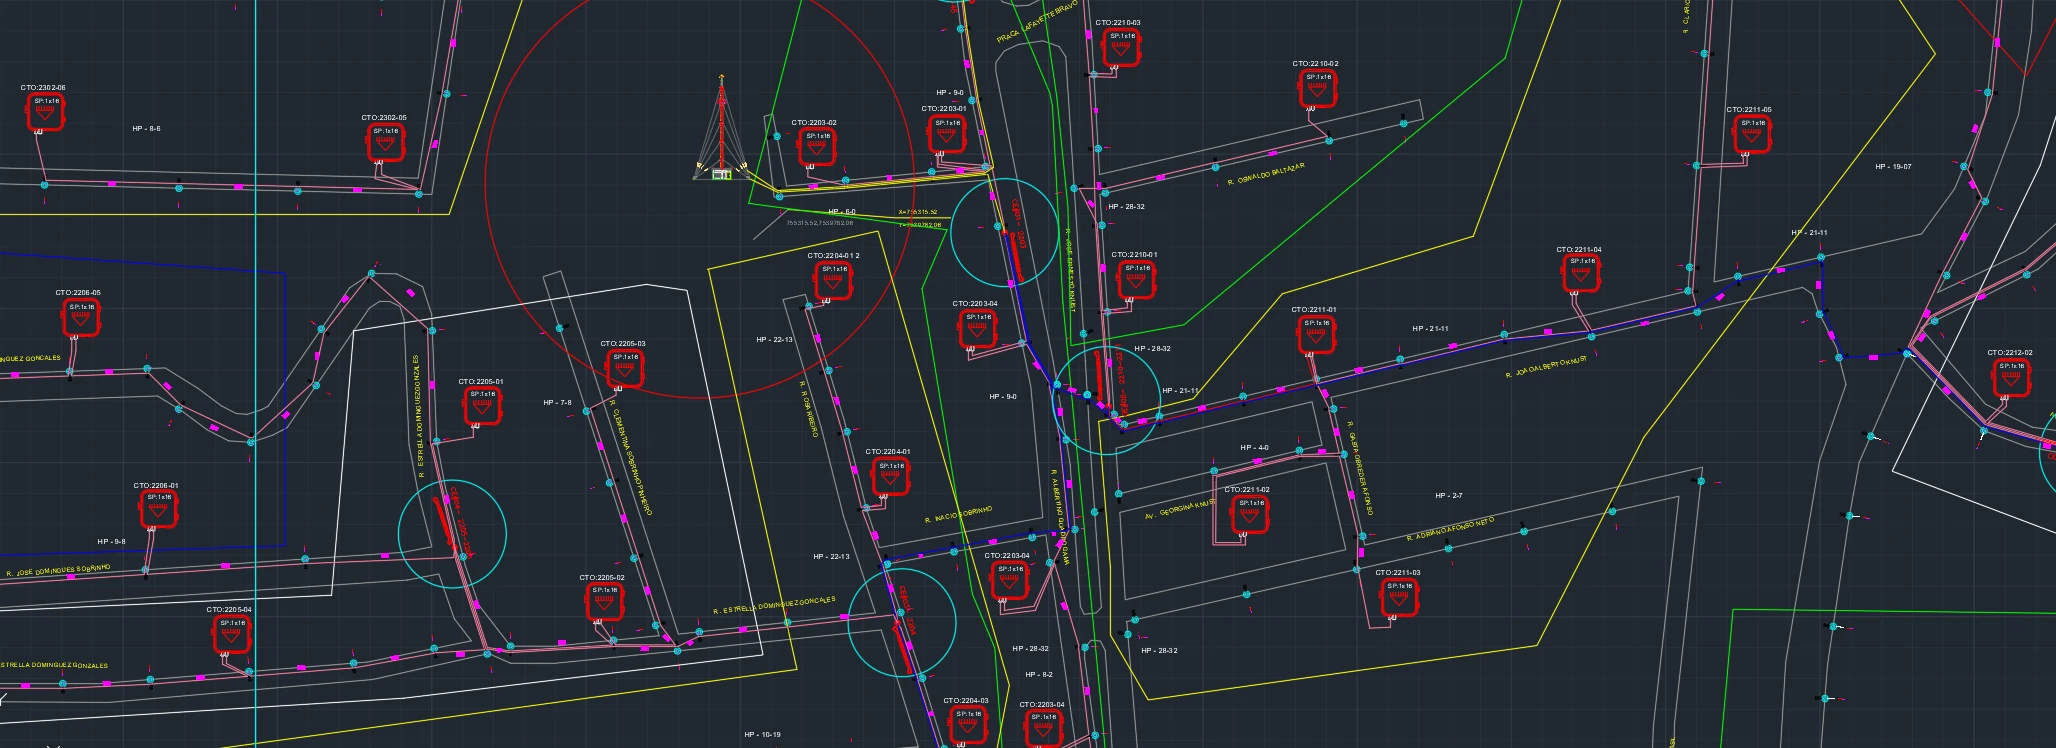Pick the CTO:2203-02 box symbol
The width and height of the screenshot is (2056, 748).
click(817, 147)
